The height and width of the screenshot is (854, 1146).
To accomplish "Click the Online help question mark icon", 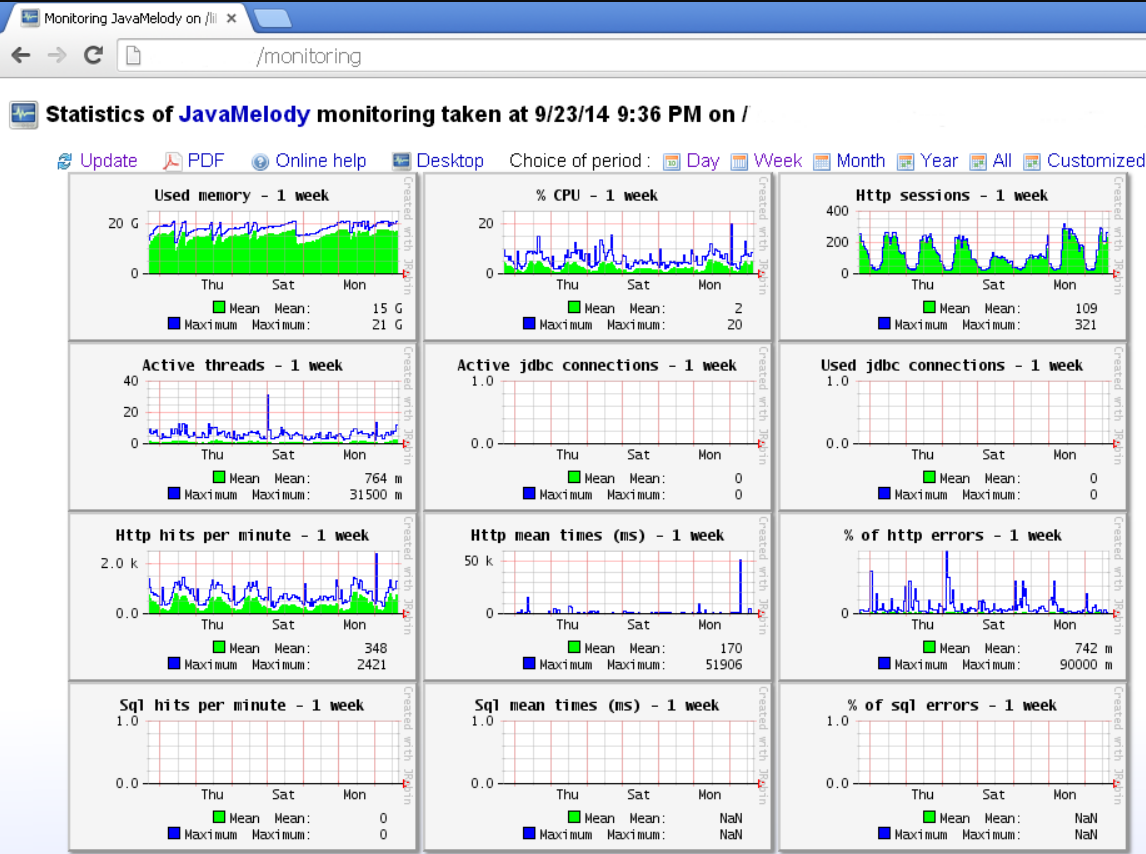I will point(260,162).
